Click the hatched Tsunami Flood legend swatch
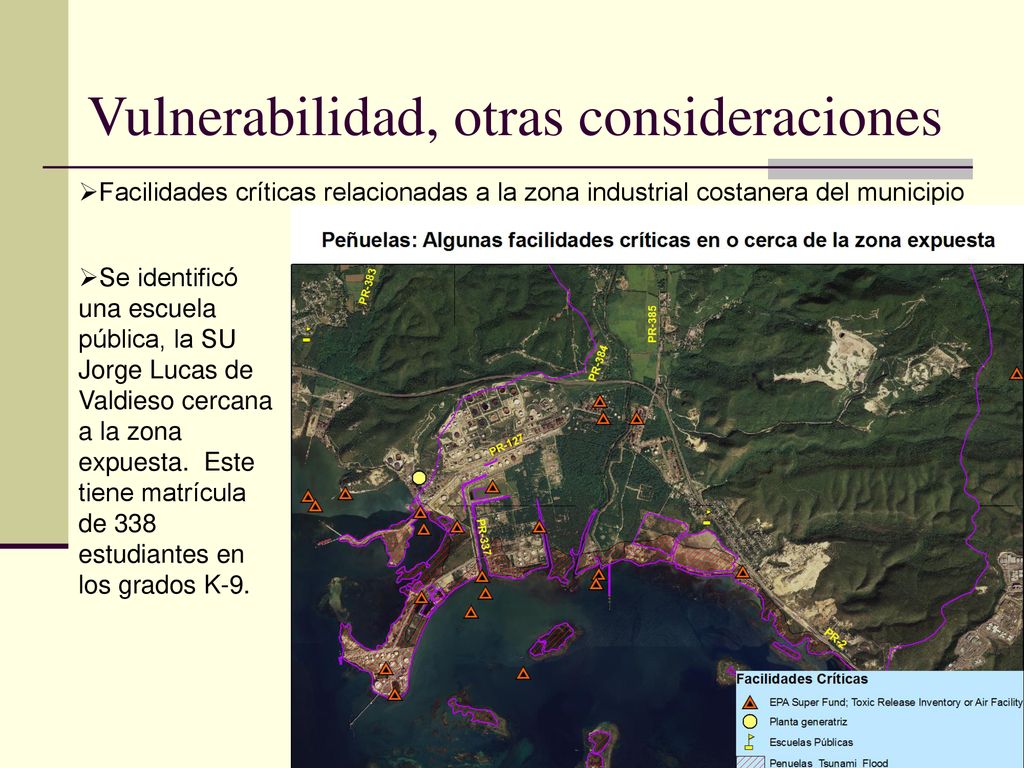The image size is (1024, 768). coord(750,762)
